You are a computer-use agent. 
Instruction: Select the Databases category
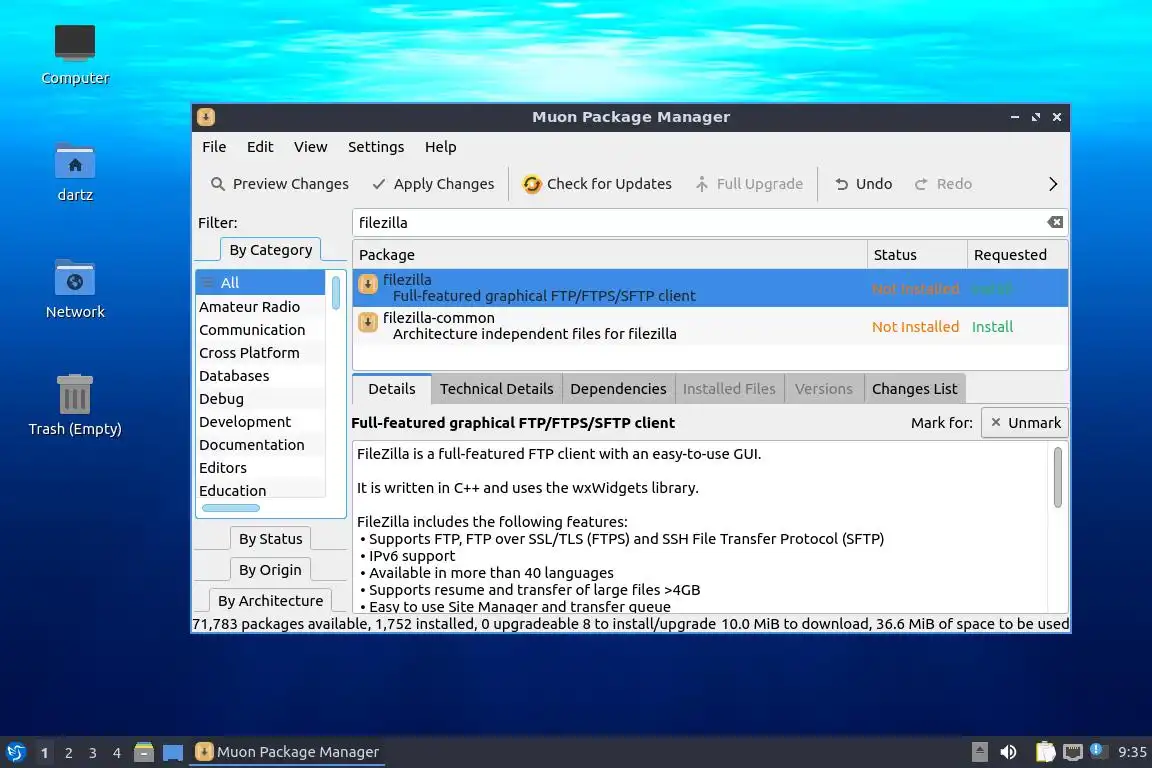coord(260,376)
